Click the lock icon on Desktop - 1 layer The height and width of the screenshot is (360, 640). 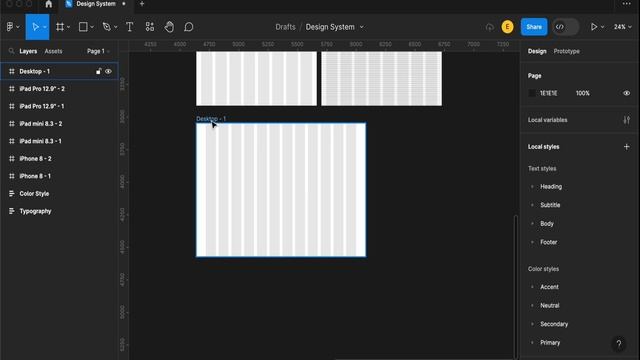(x=98, y=71)
